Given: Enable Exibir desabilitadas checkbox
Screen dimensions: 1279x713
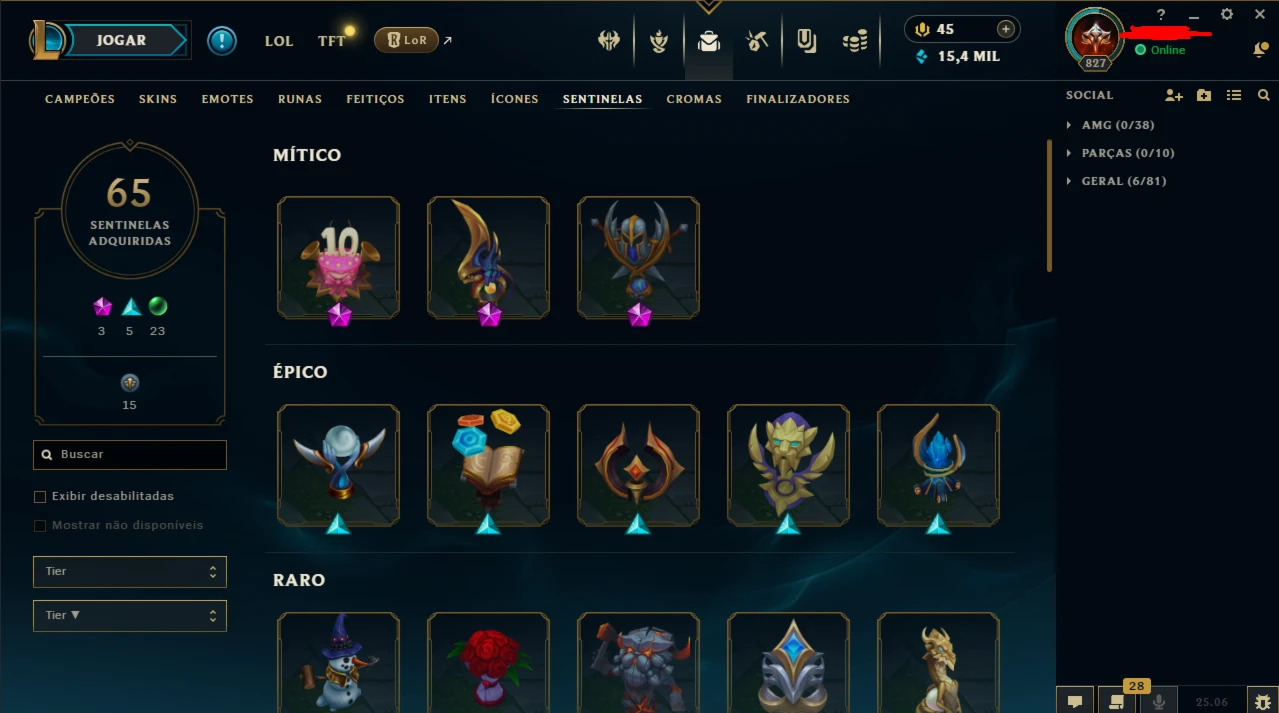Looking at the screenshot, I should tap(40, 496).
